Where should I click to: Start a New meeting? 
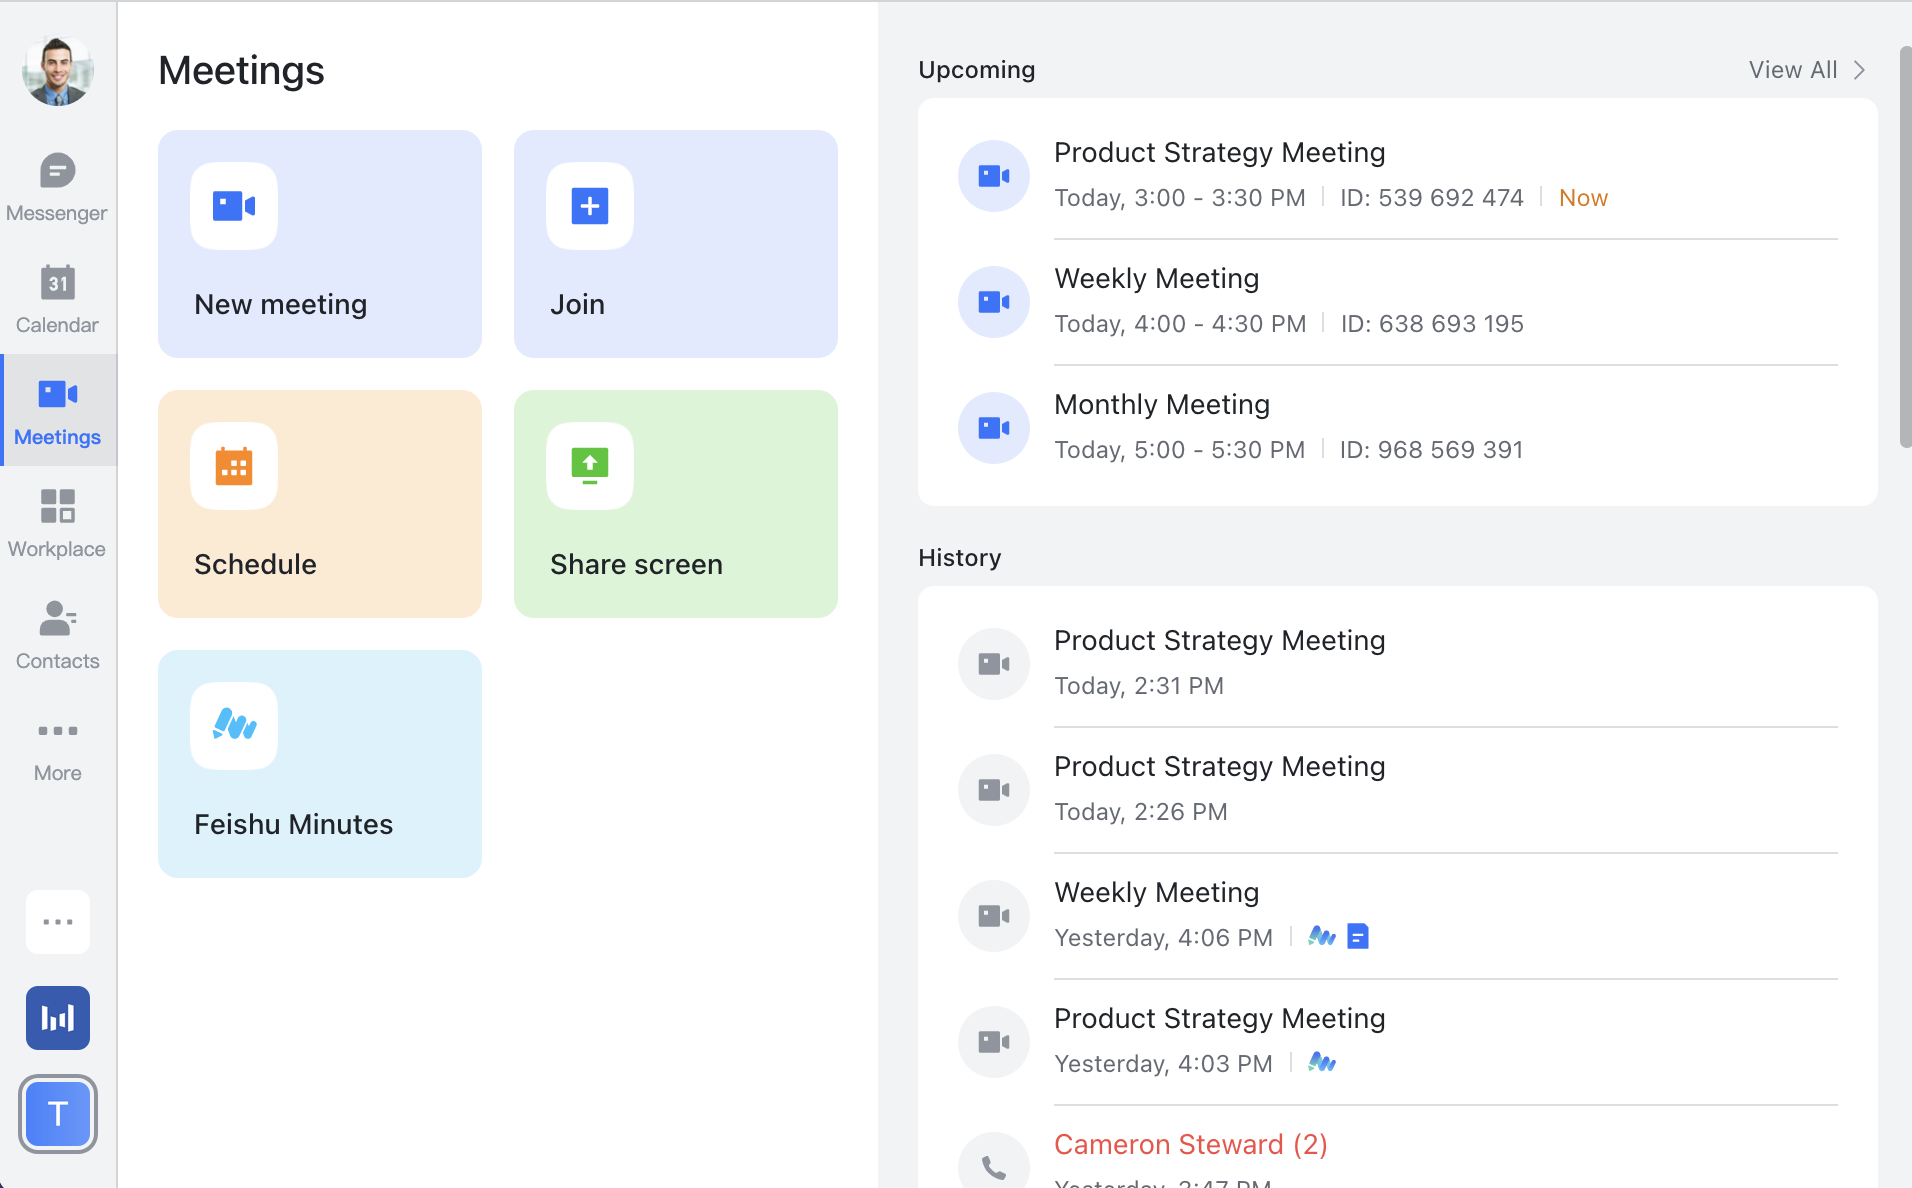[319, 244]
